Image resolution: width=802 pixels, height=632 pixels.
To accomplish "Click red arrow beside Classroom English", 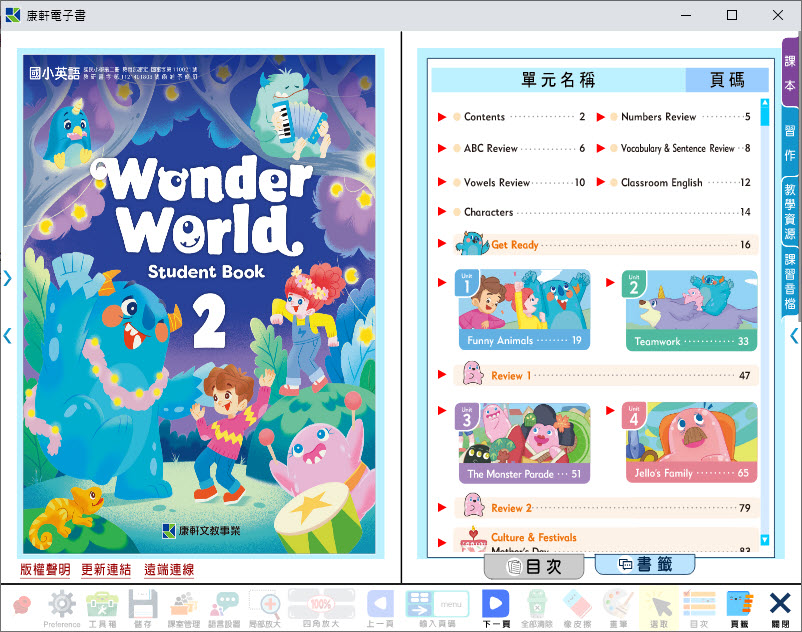I will [x=600, y=182].
